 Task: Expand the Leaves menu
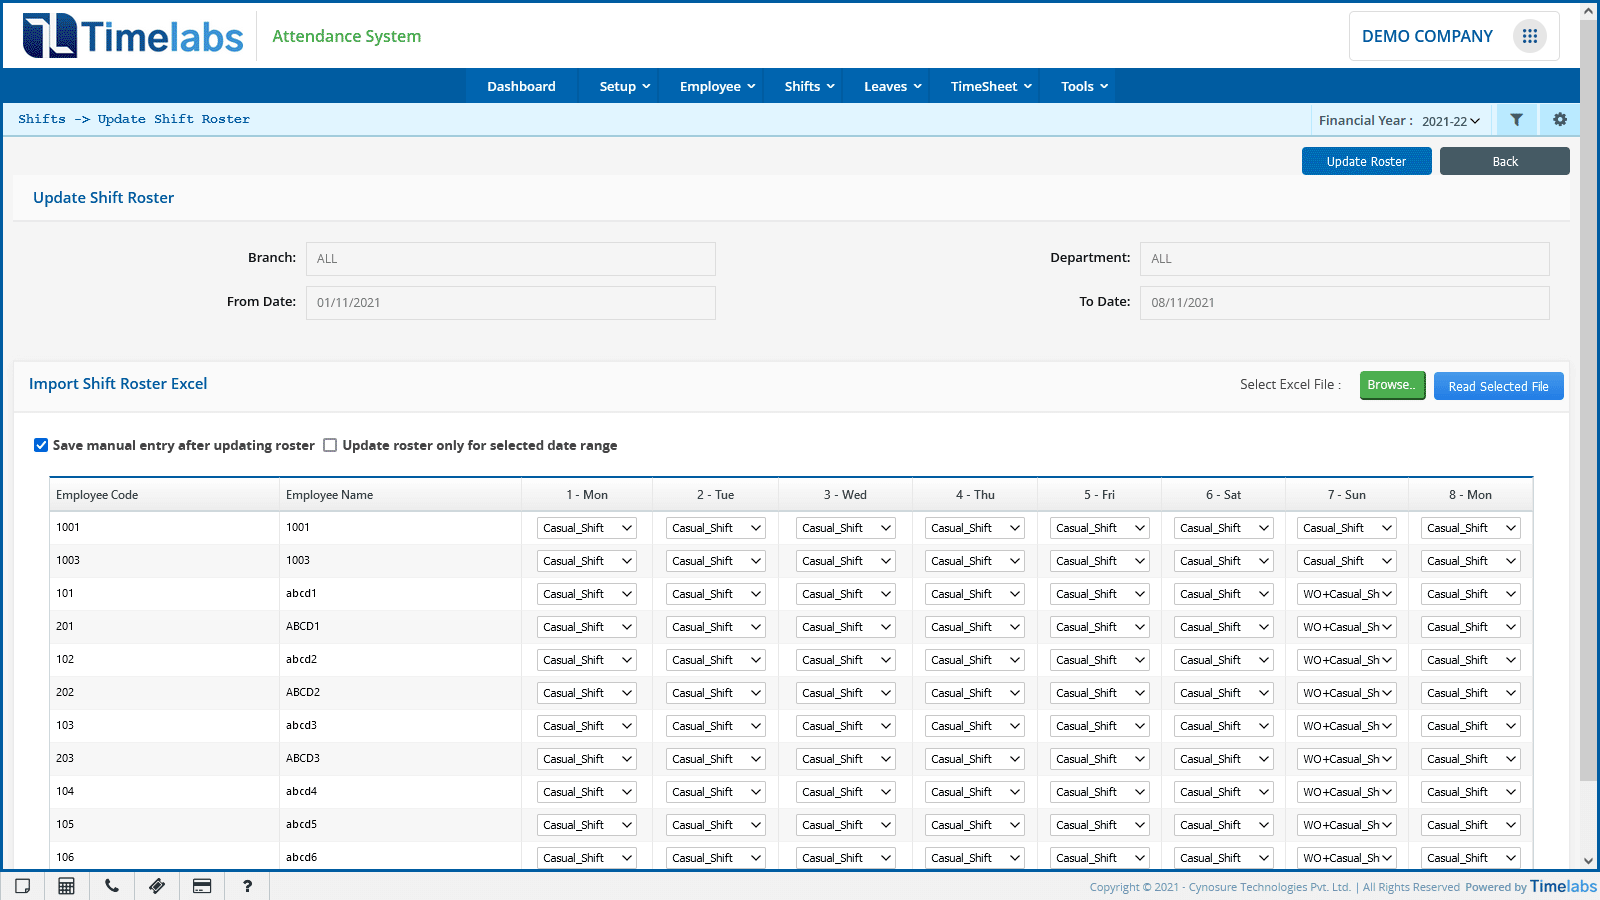[892, 86]
